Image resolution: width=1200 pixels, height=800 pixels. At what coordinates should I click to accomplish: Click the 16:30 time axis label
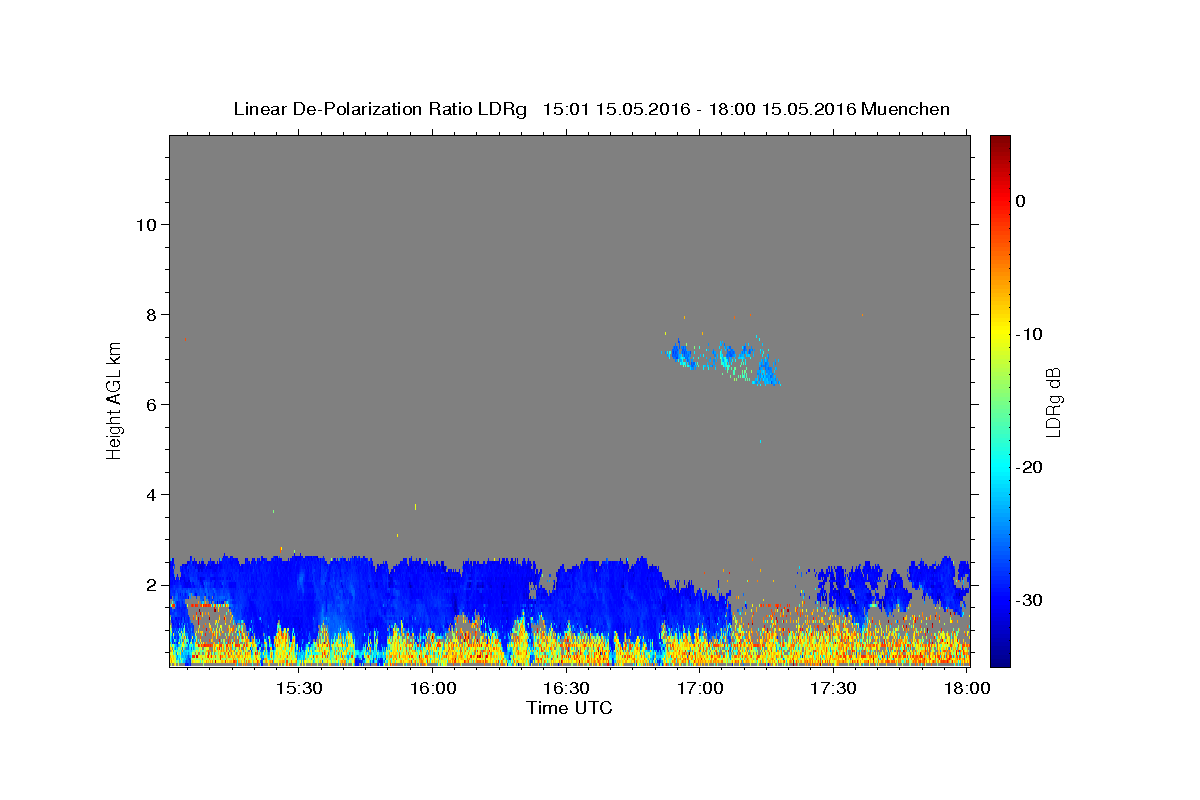pyautogui.click(x=567, y=689)
